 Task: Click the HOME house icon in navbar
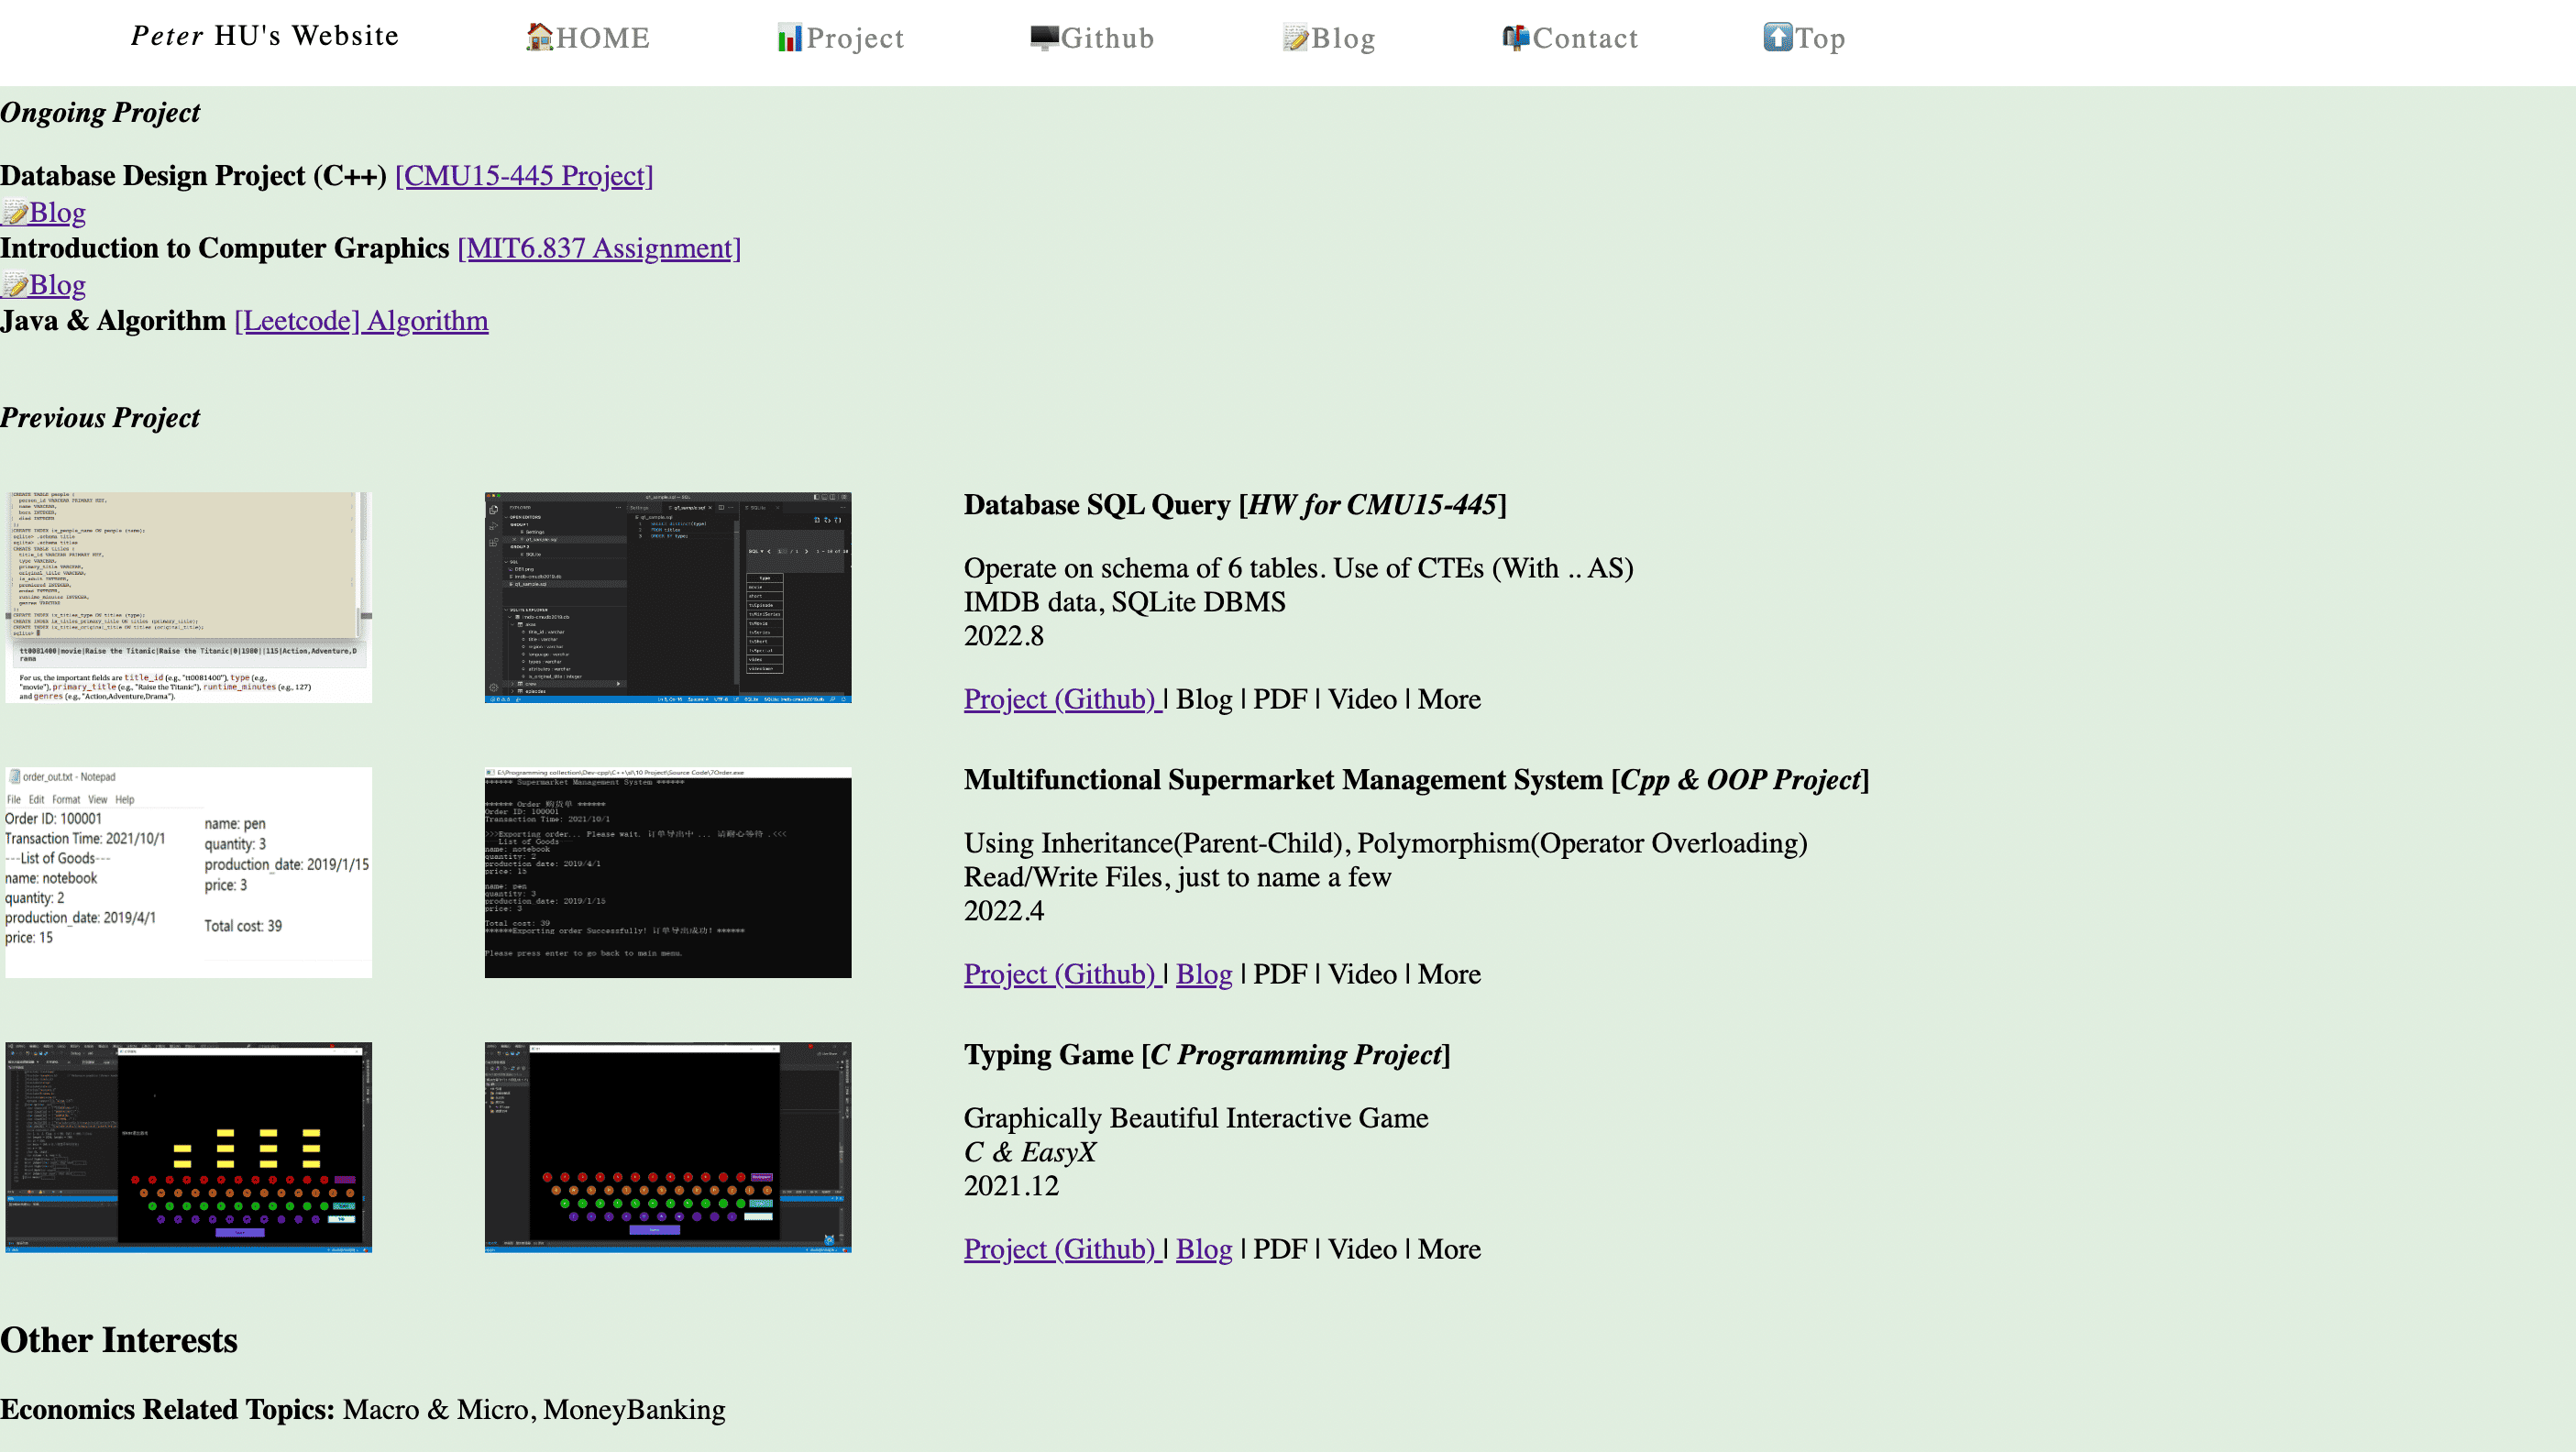pyautogui.click(x=539, y=37)
